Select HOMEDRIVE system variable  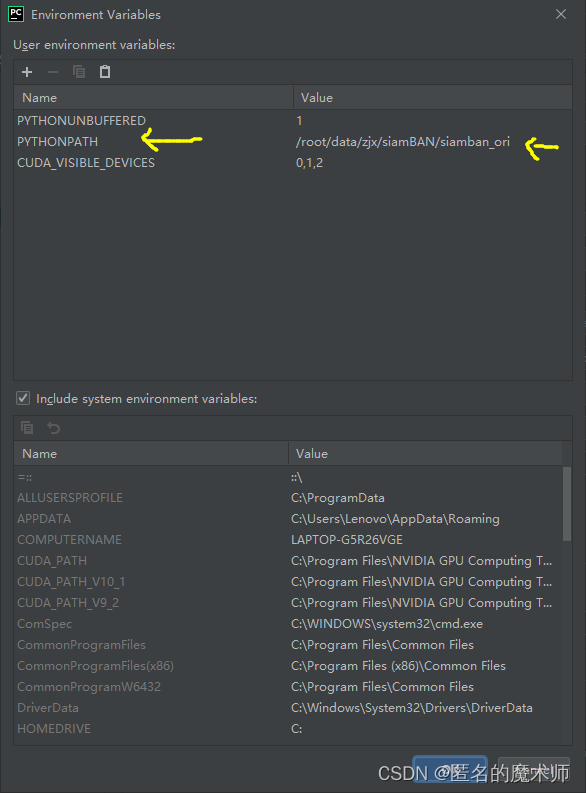click(54, 729)
